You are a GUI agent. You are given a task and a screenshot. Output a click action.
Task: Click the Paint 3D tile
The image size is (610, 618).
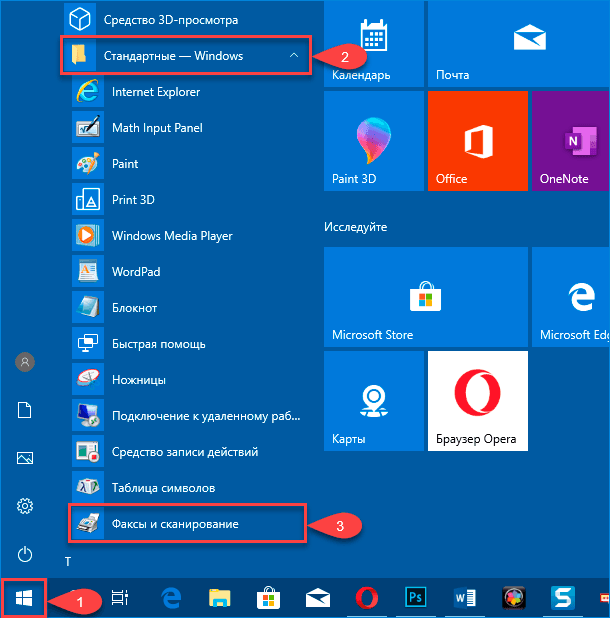[x=372, y=142]
